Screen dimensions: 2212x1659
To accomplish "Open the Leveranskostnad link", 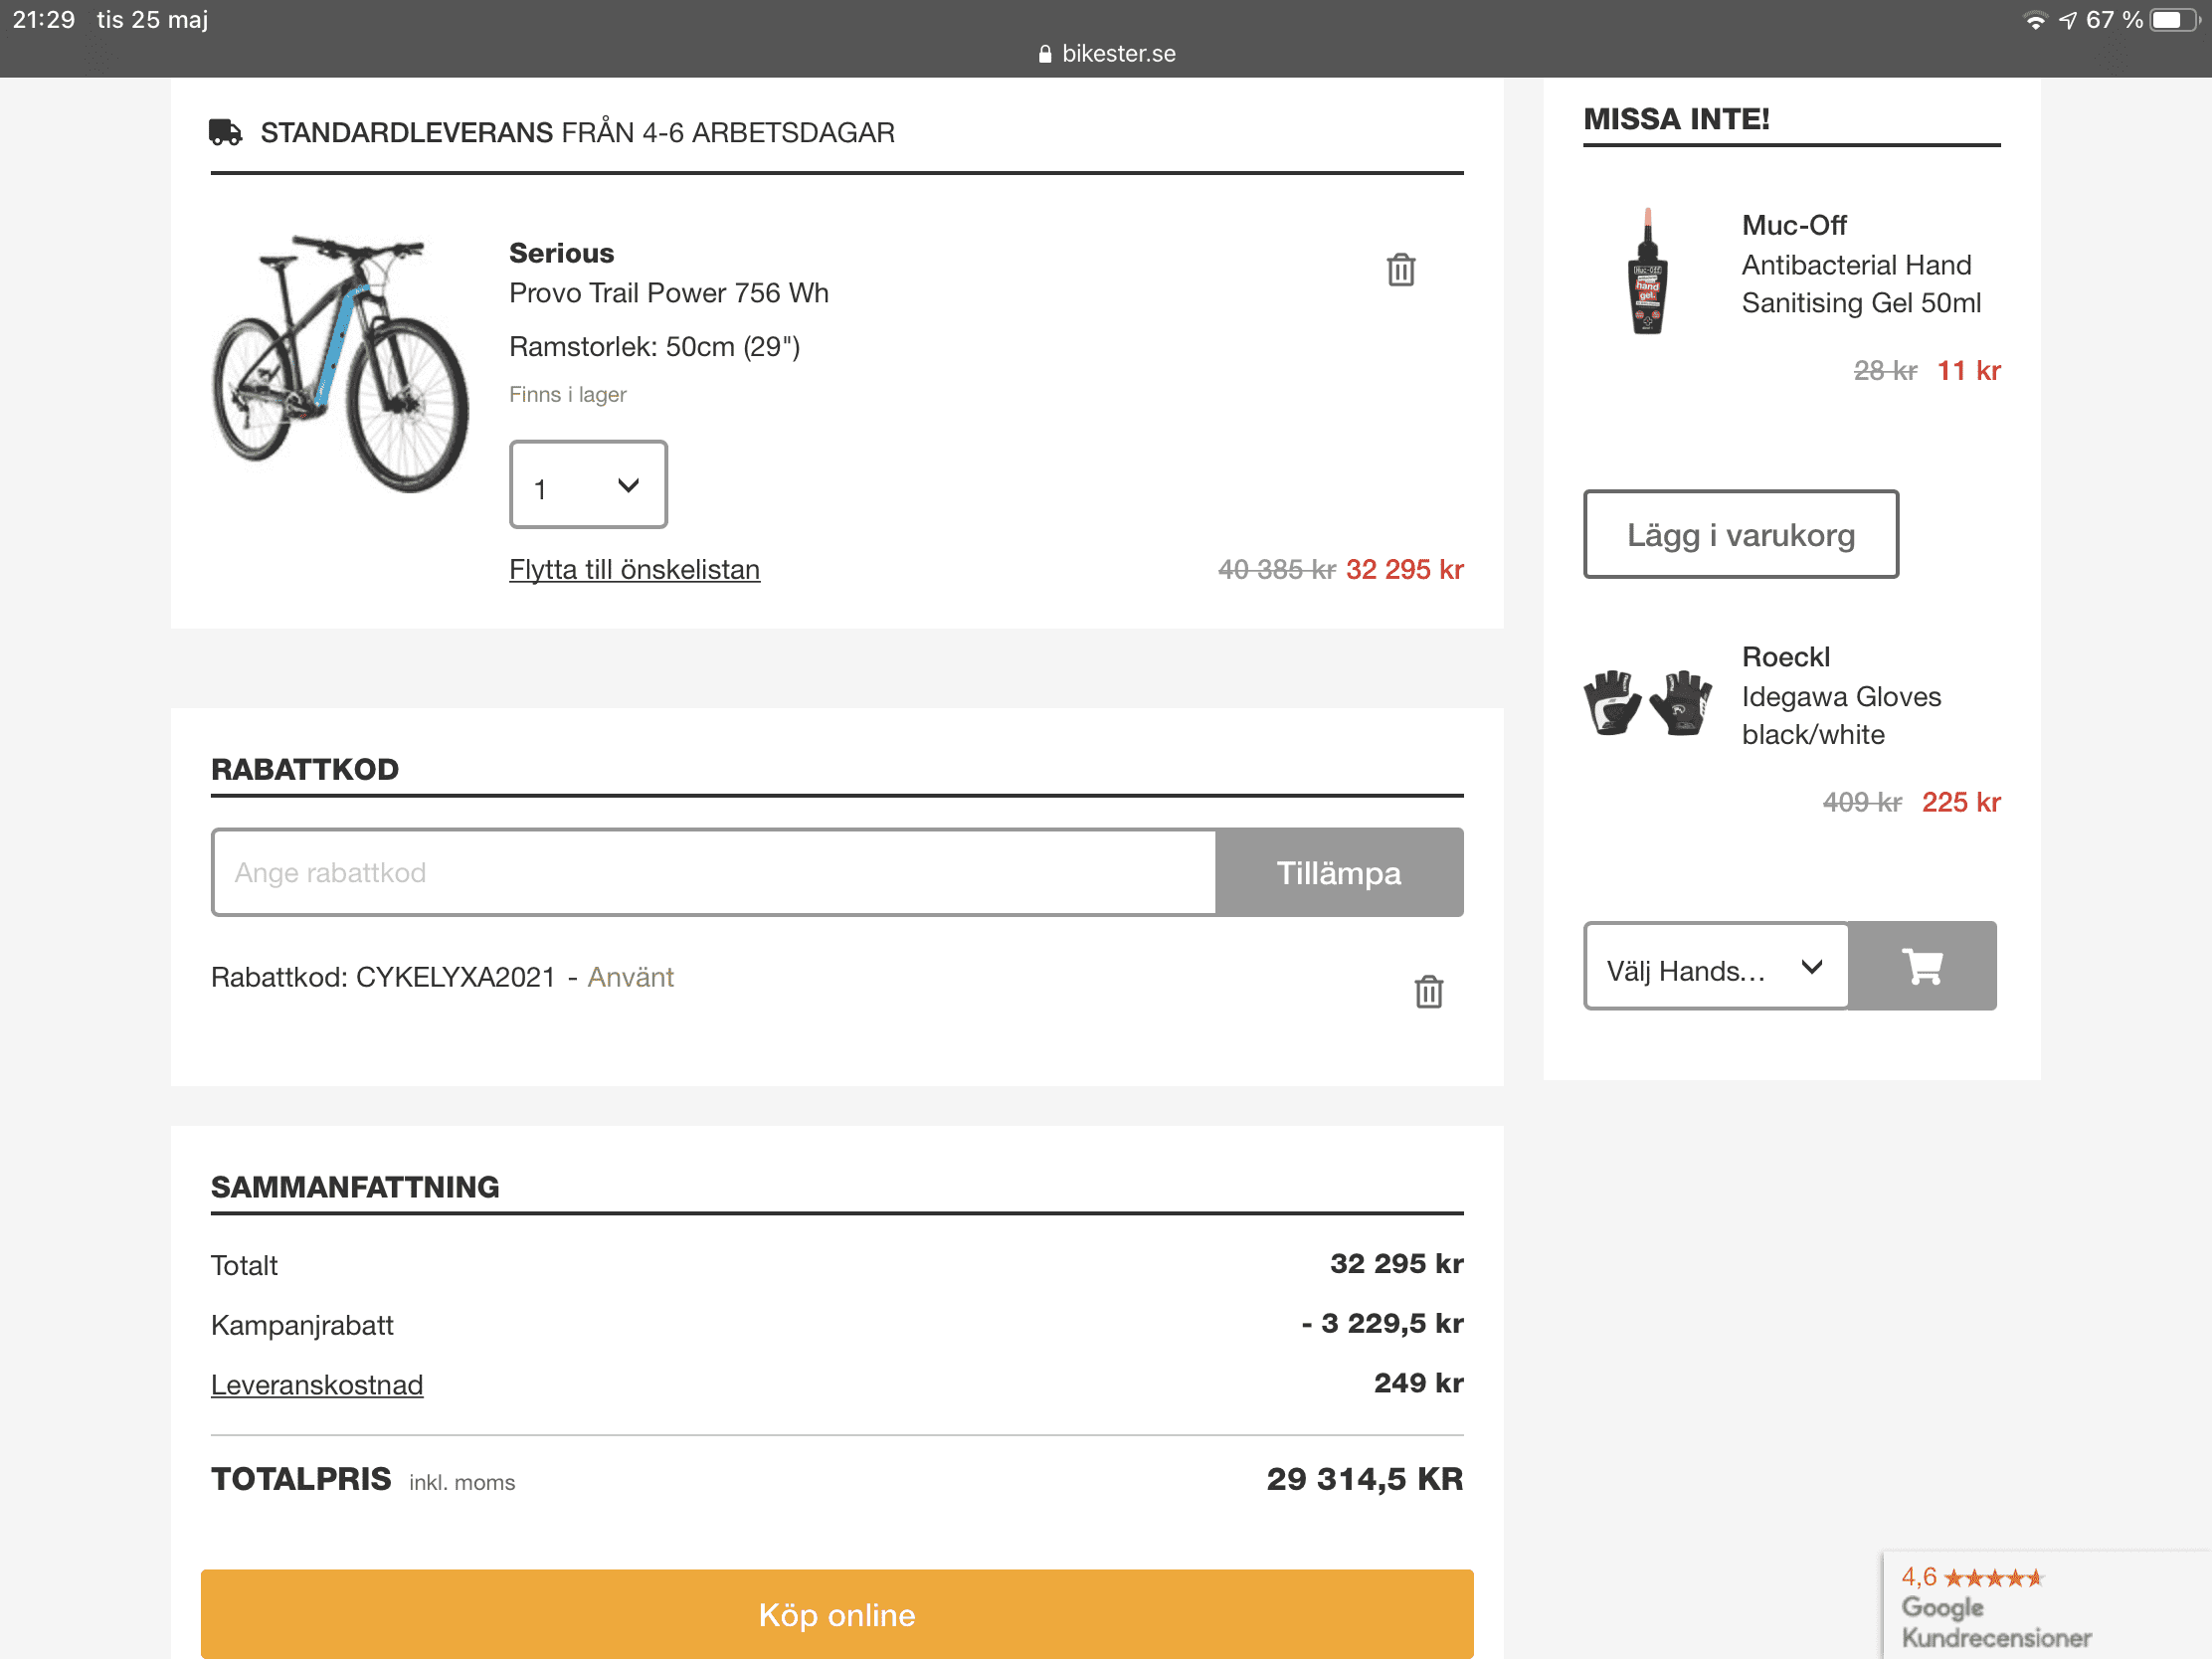I will pos(316,1384).
